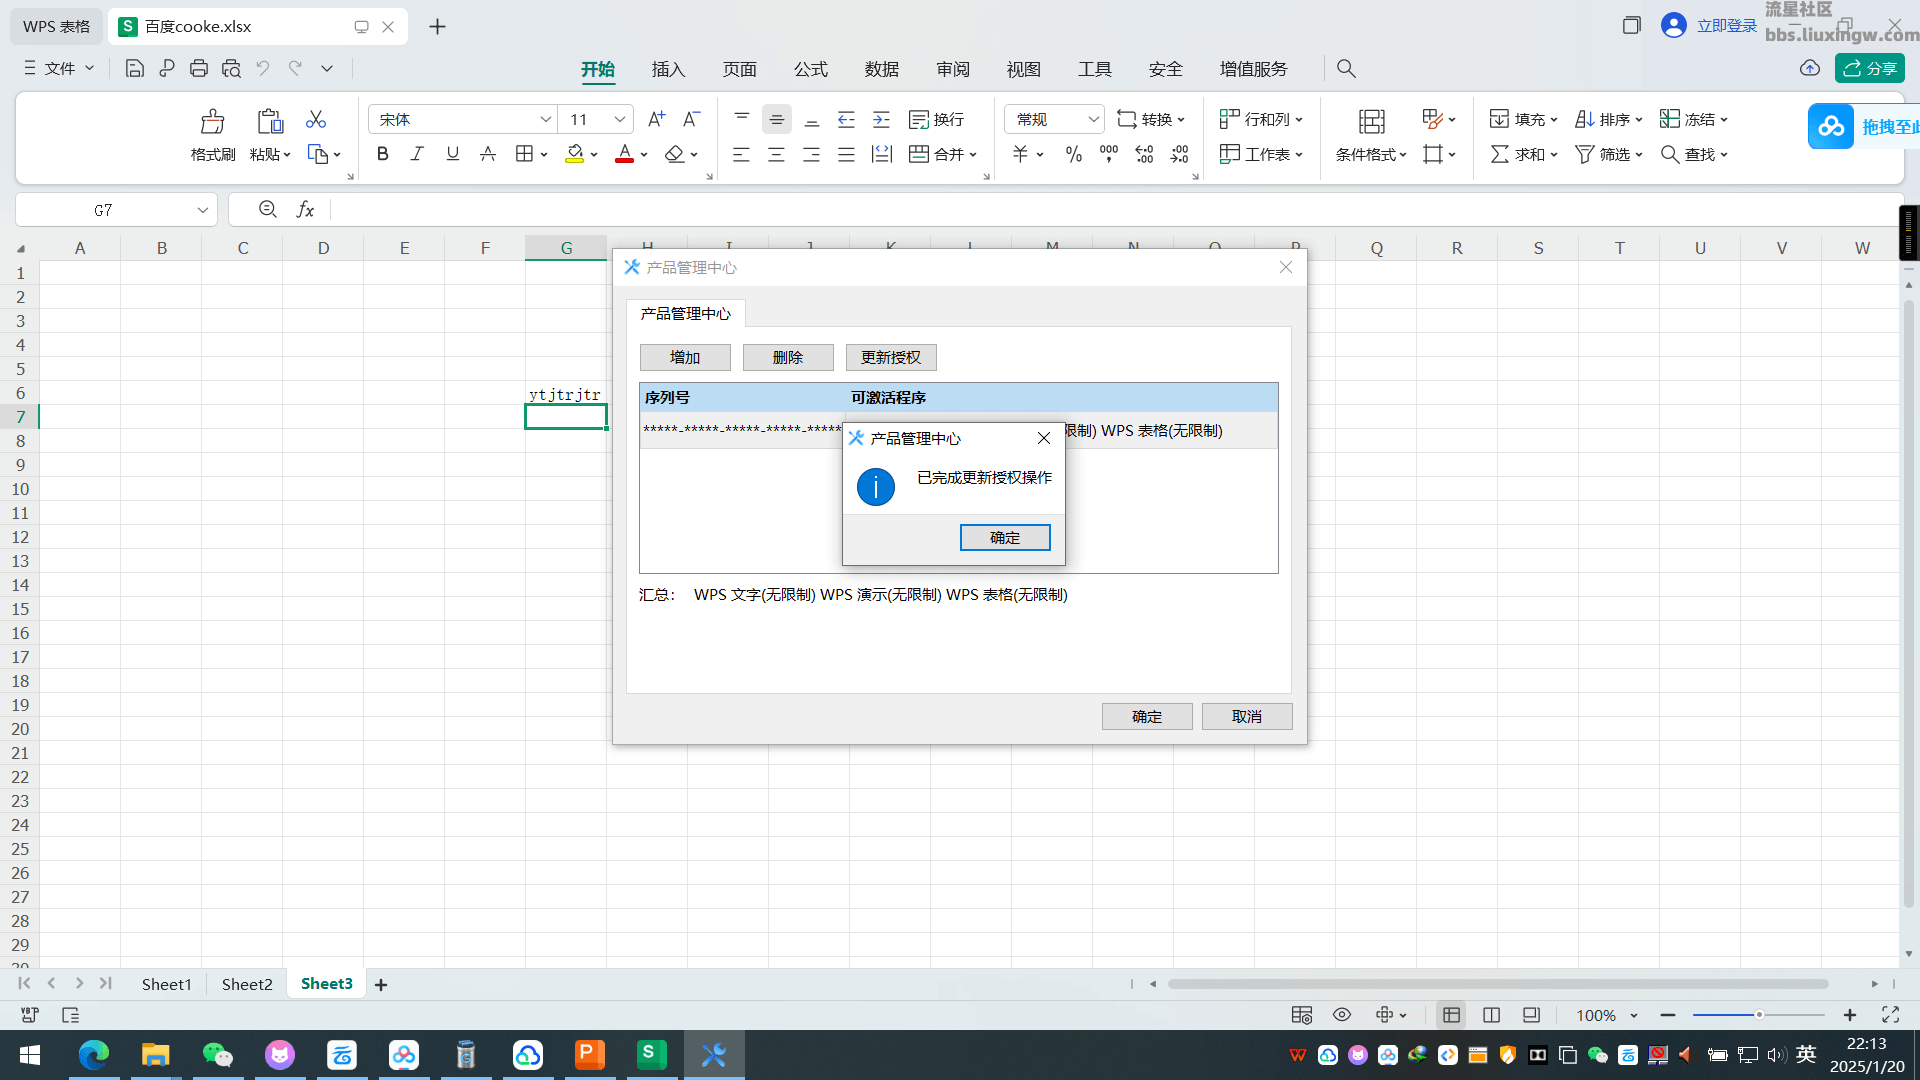Click add new sheet plus icon

tap(381, 985)
